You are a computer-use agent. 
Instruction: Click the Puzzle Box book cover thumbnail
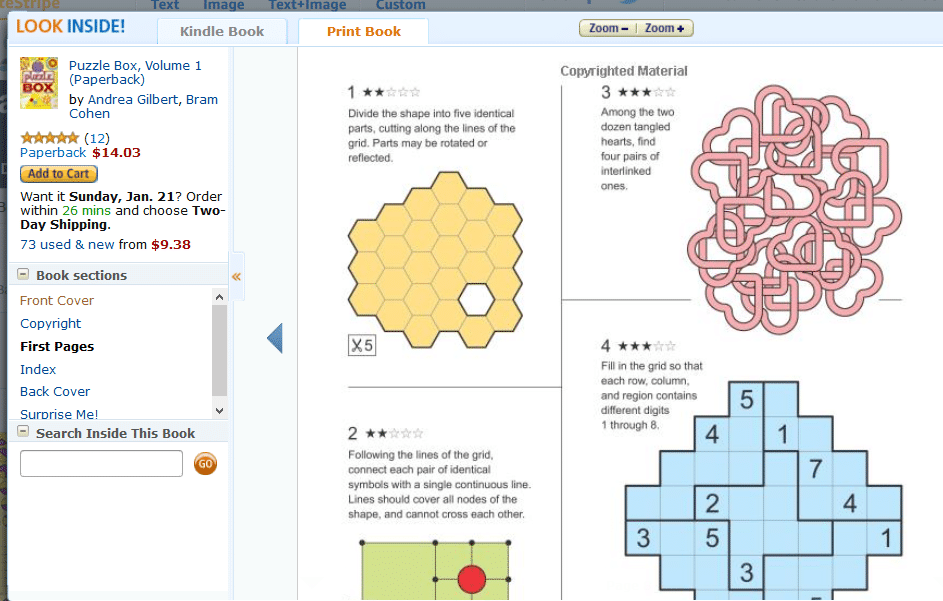pos(39,83)
